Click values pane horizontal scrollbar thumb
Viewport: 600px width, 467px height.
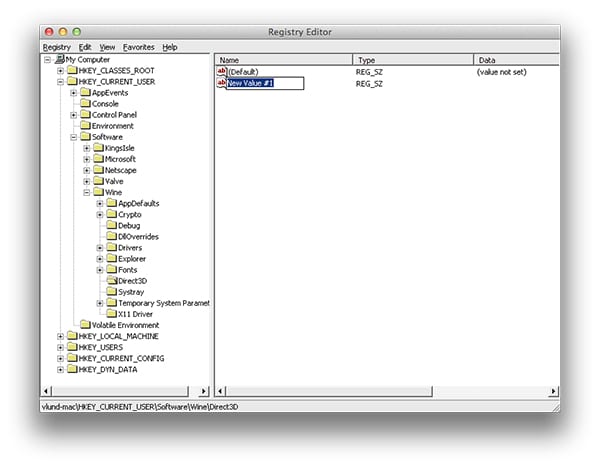pyautogui.click(x=329, y=391)
